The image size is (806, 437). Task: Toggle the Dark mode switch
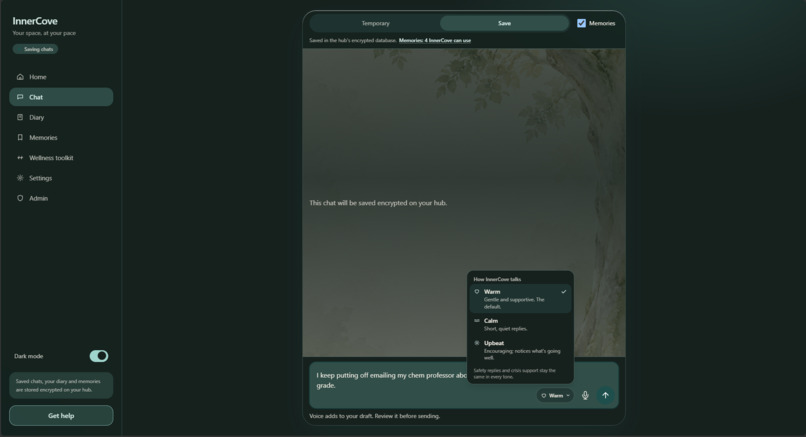[x=99, y=356]
